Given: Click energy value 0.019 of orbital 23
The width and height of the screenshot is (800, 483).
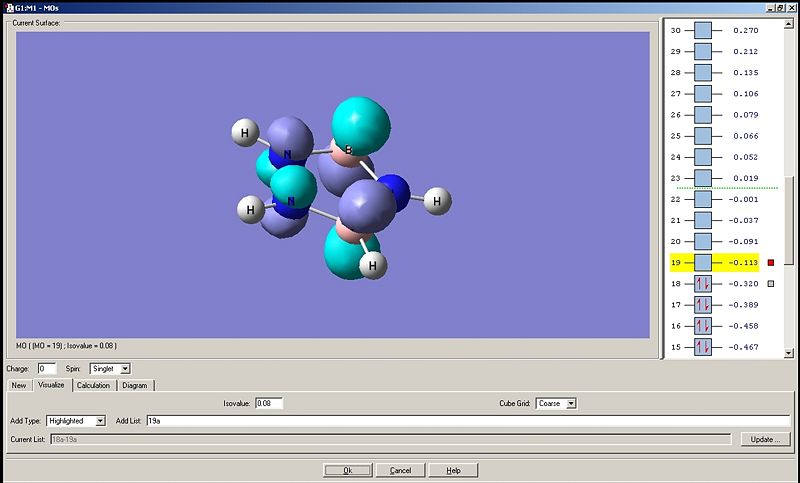Looking at the screenshot, I should click(745, 178).
